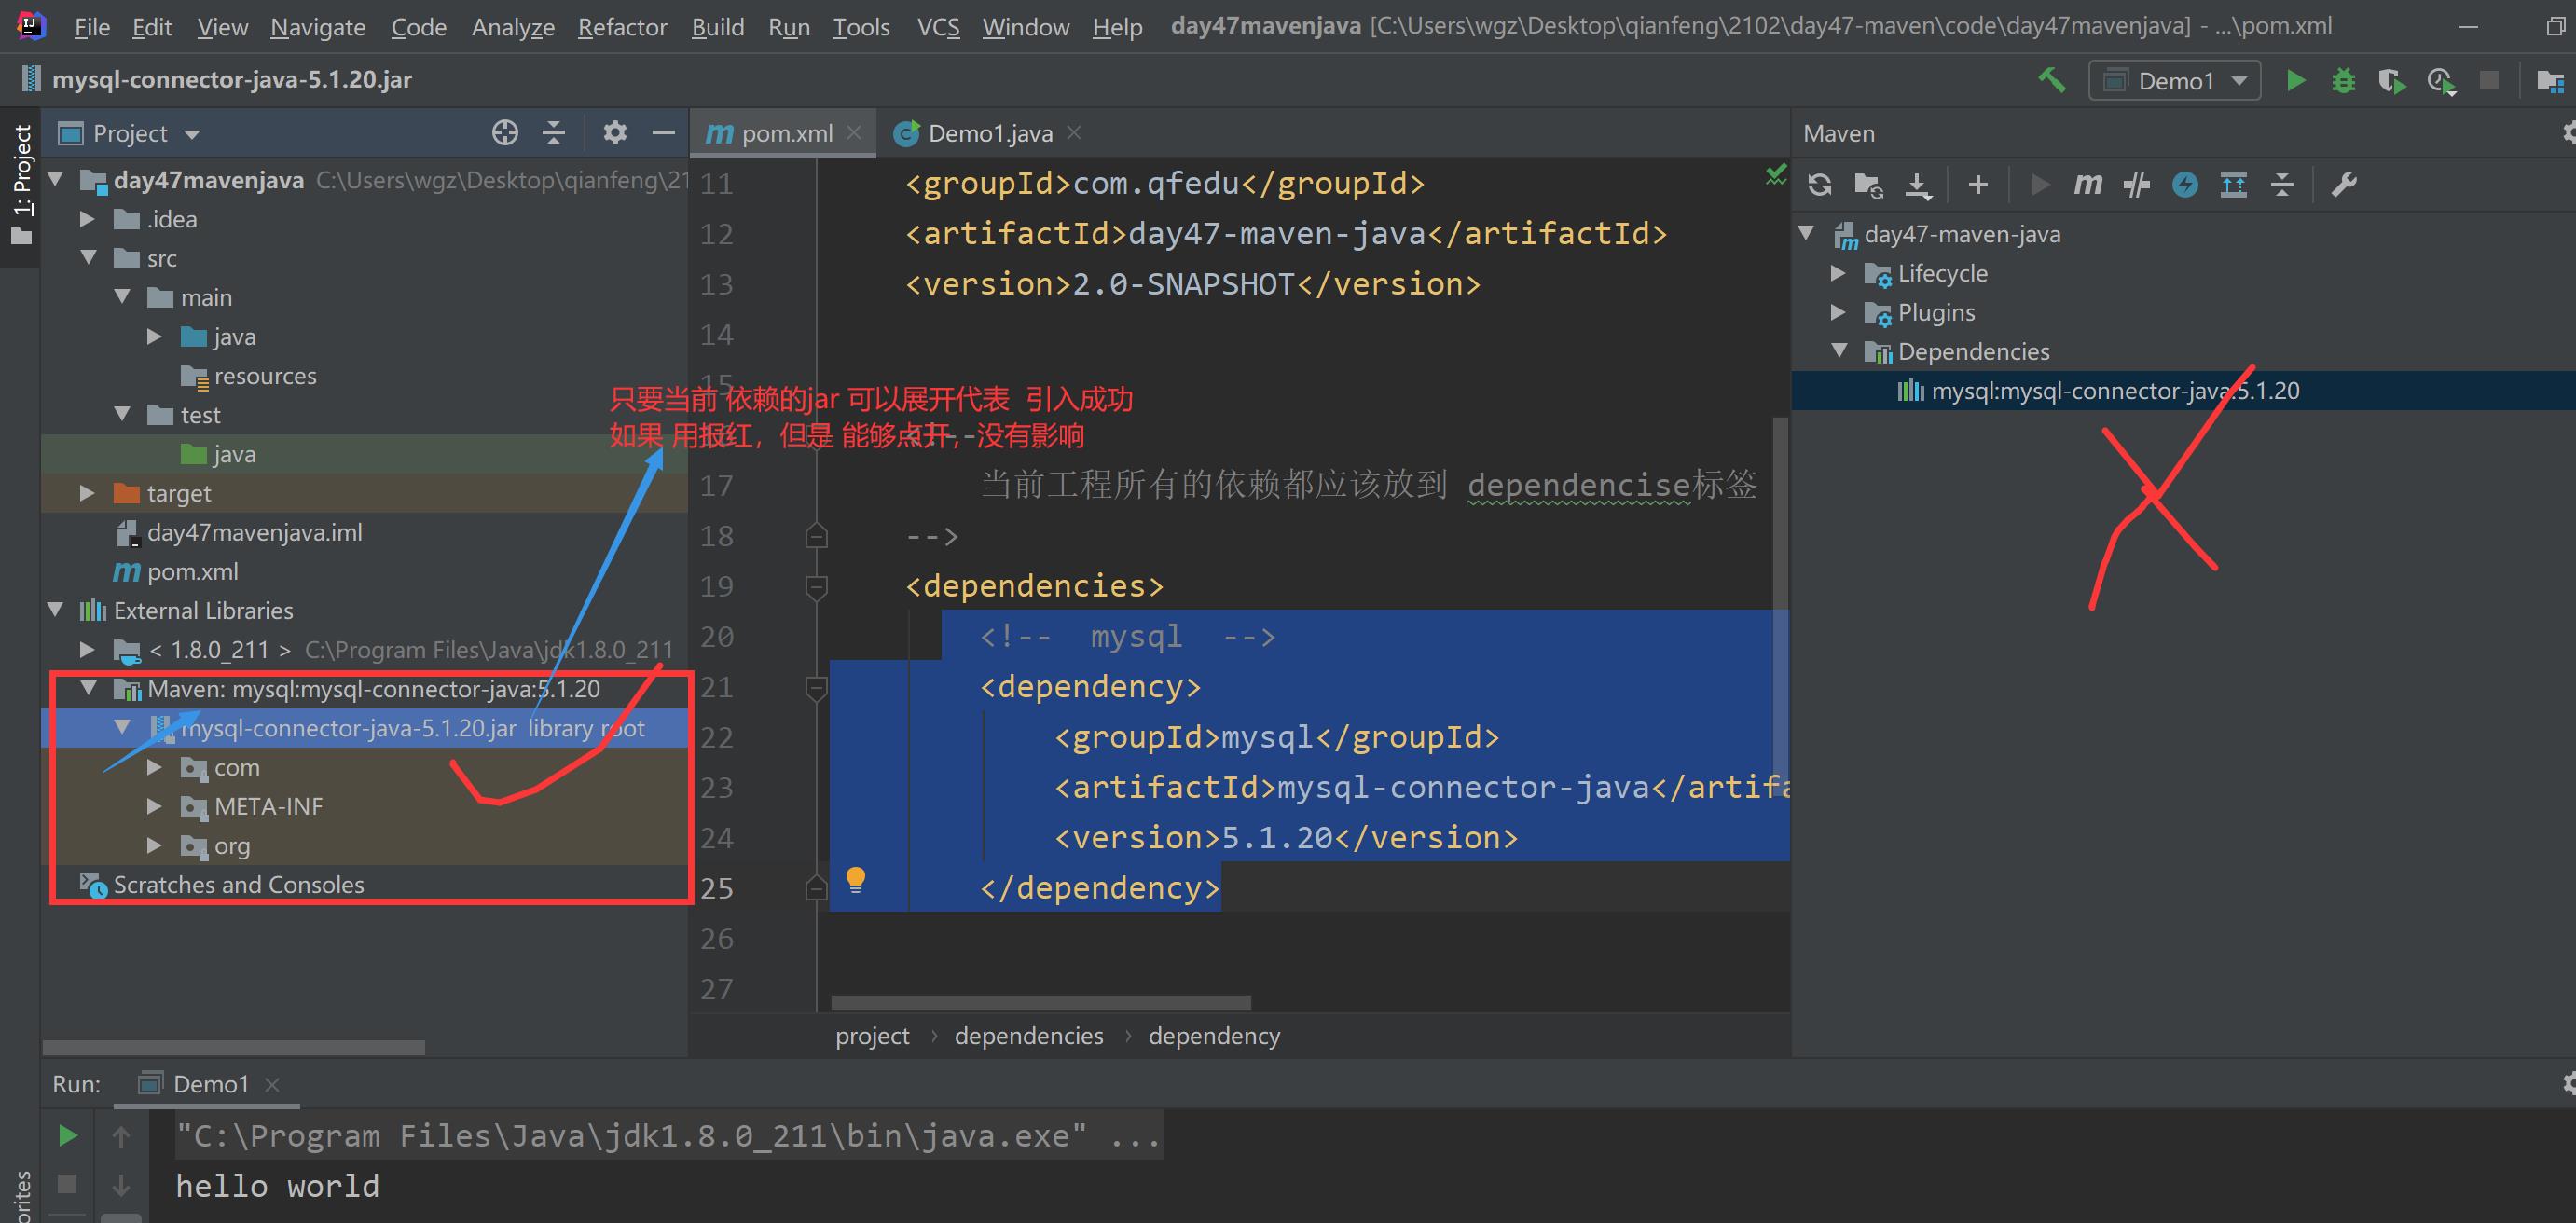Expand the com package in jar
Image resolution: width=2576 pixels, height=1223 pixels.
[155, 767]
